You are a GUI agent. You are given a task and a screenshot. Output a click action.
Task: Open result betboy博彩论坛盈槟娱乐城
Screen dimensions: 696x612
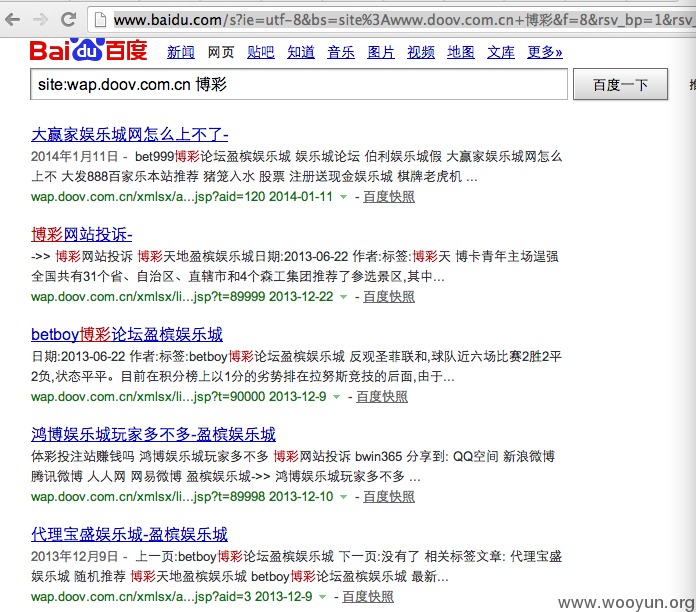pyautogui.click(x=127, y=334)
